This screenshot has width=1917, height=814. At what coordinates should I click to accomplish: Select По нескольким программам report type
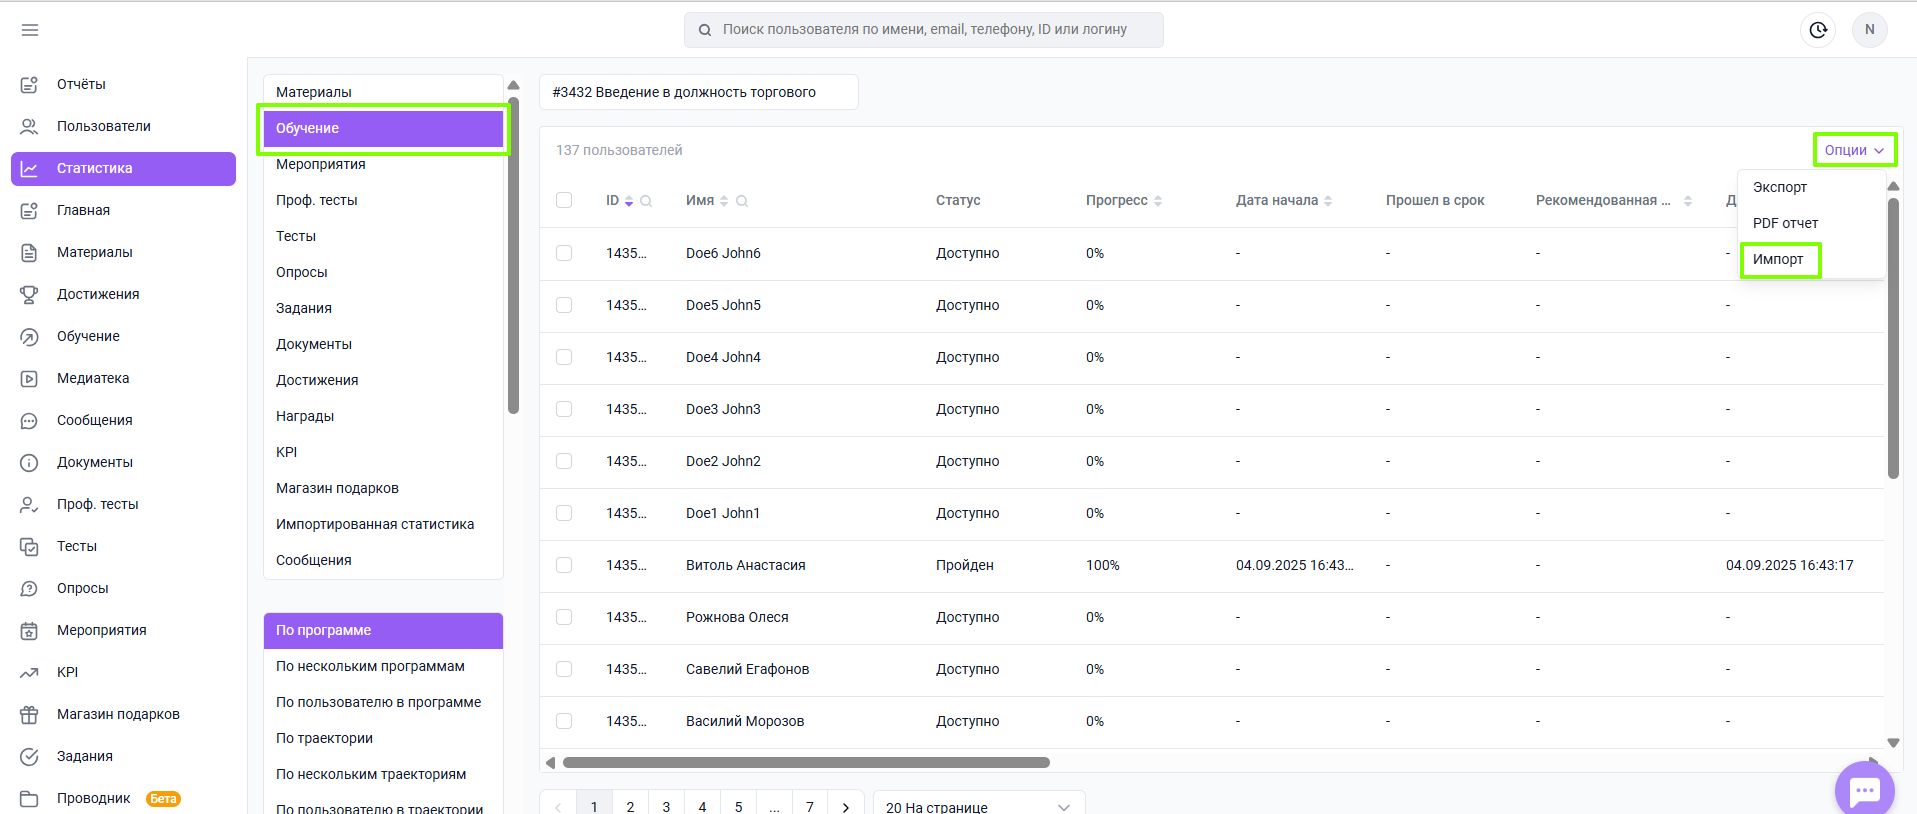(x=384, y=666)
